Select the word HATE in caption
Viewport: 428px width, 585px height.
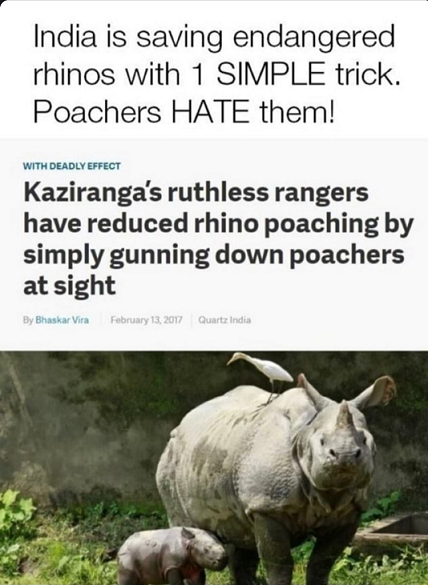210,112
